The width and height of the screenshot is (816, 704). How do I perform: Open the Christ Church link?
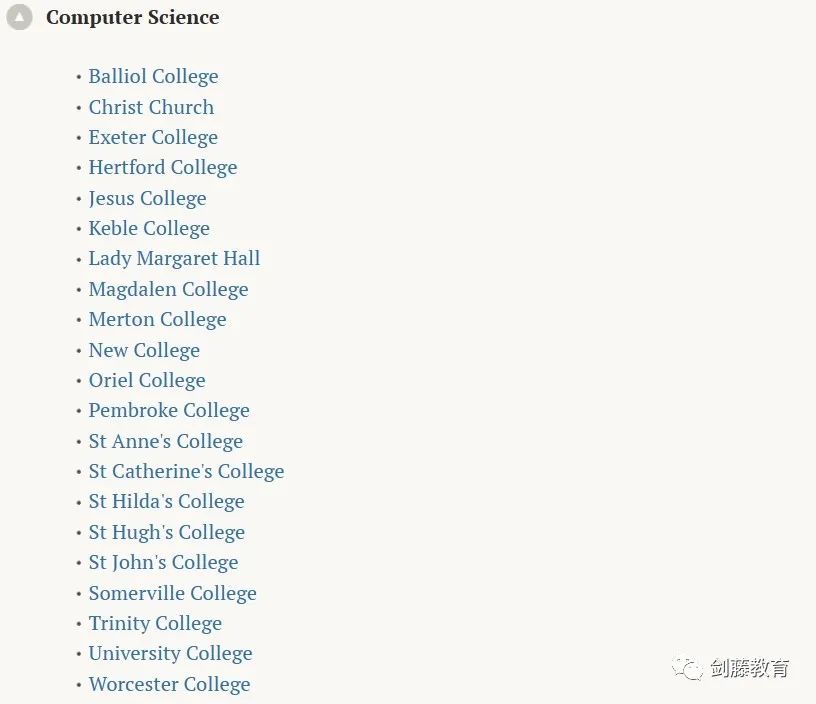click(151, 107)
